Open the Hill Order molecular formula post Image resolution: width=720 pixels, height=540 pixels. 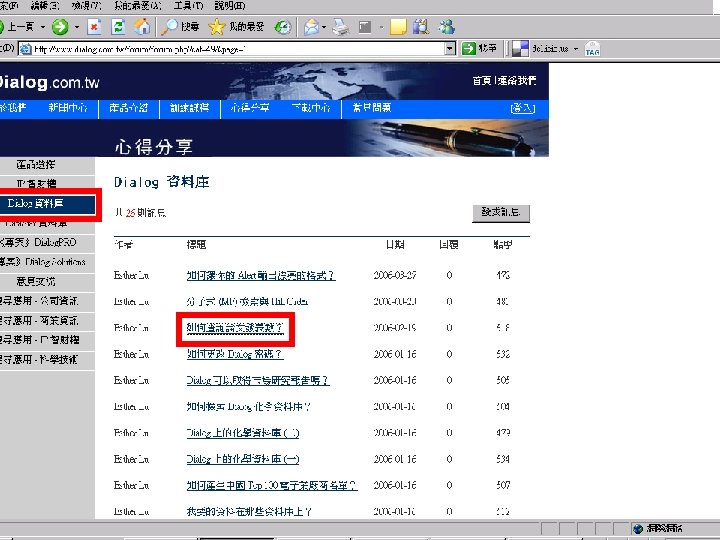(247, 302)
